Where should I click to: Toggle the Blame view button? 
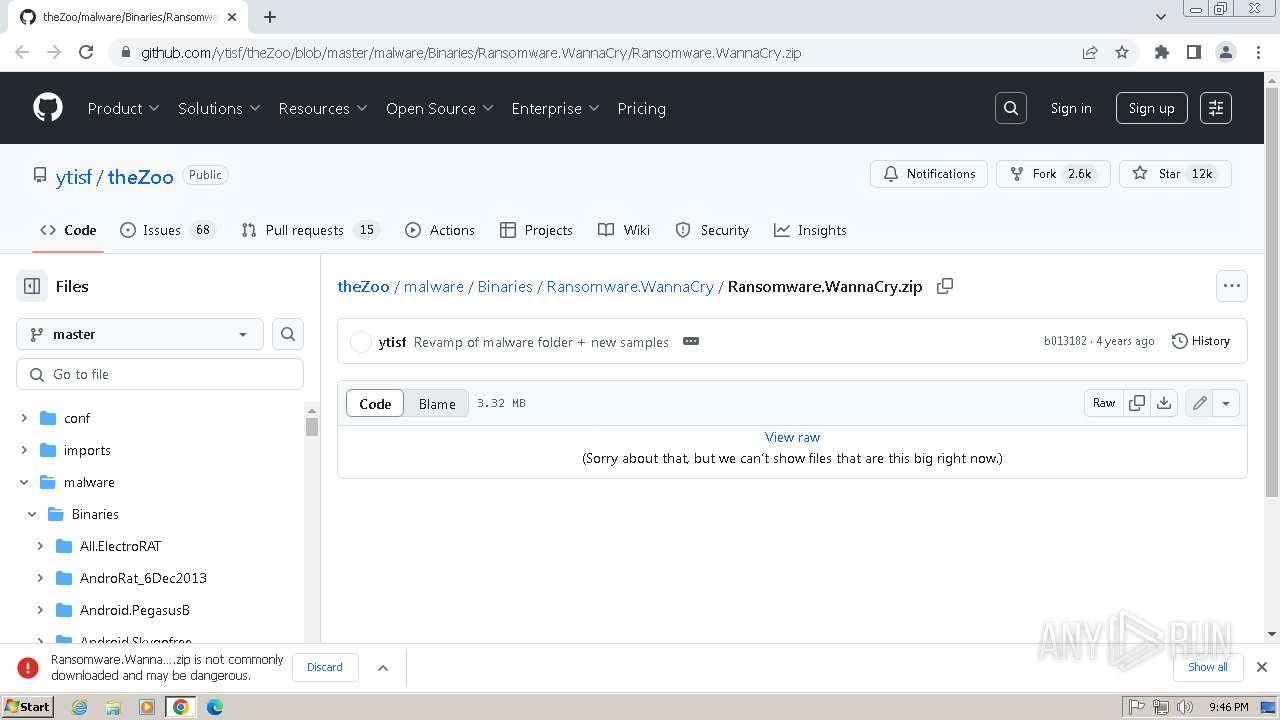[437, 403]
